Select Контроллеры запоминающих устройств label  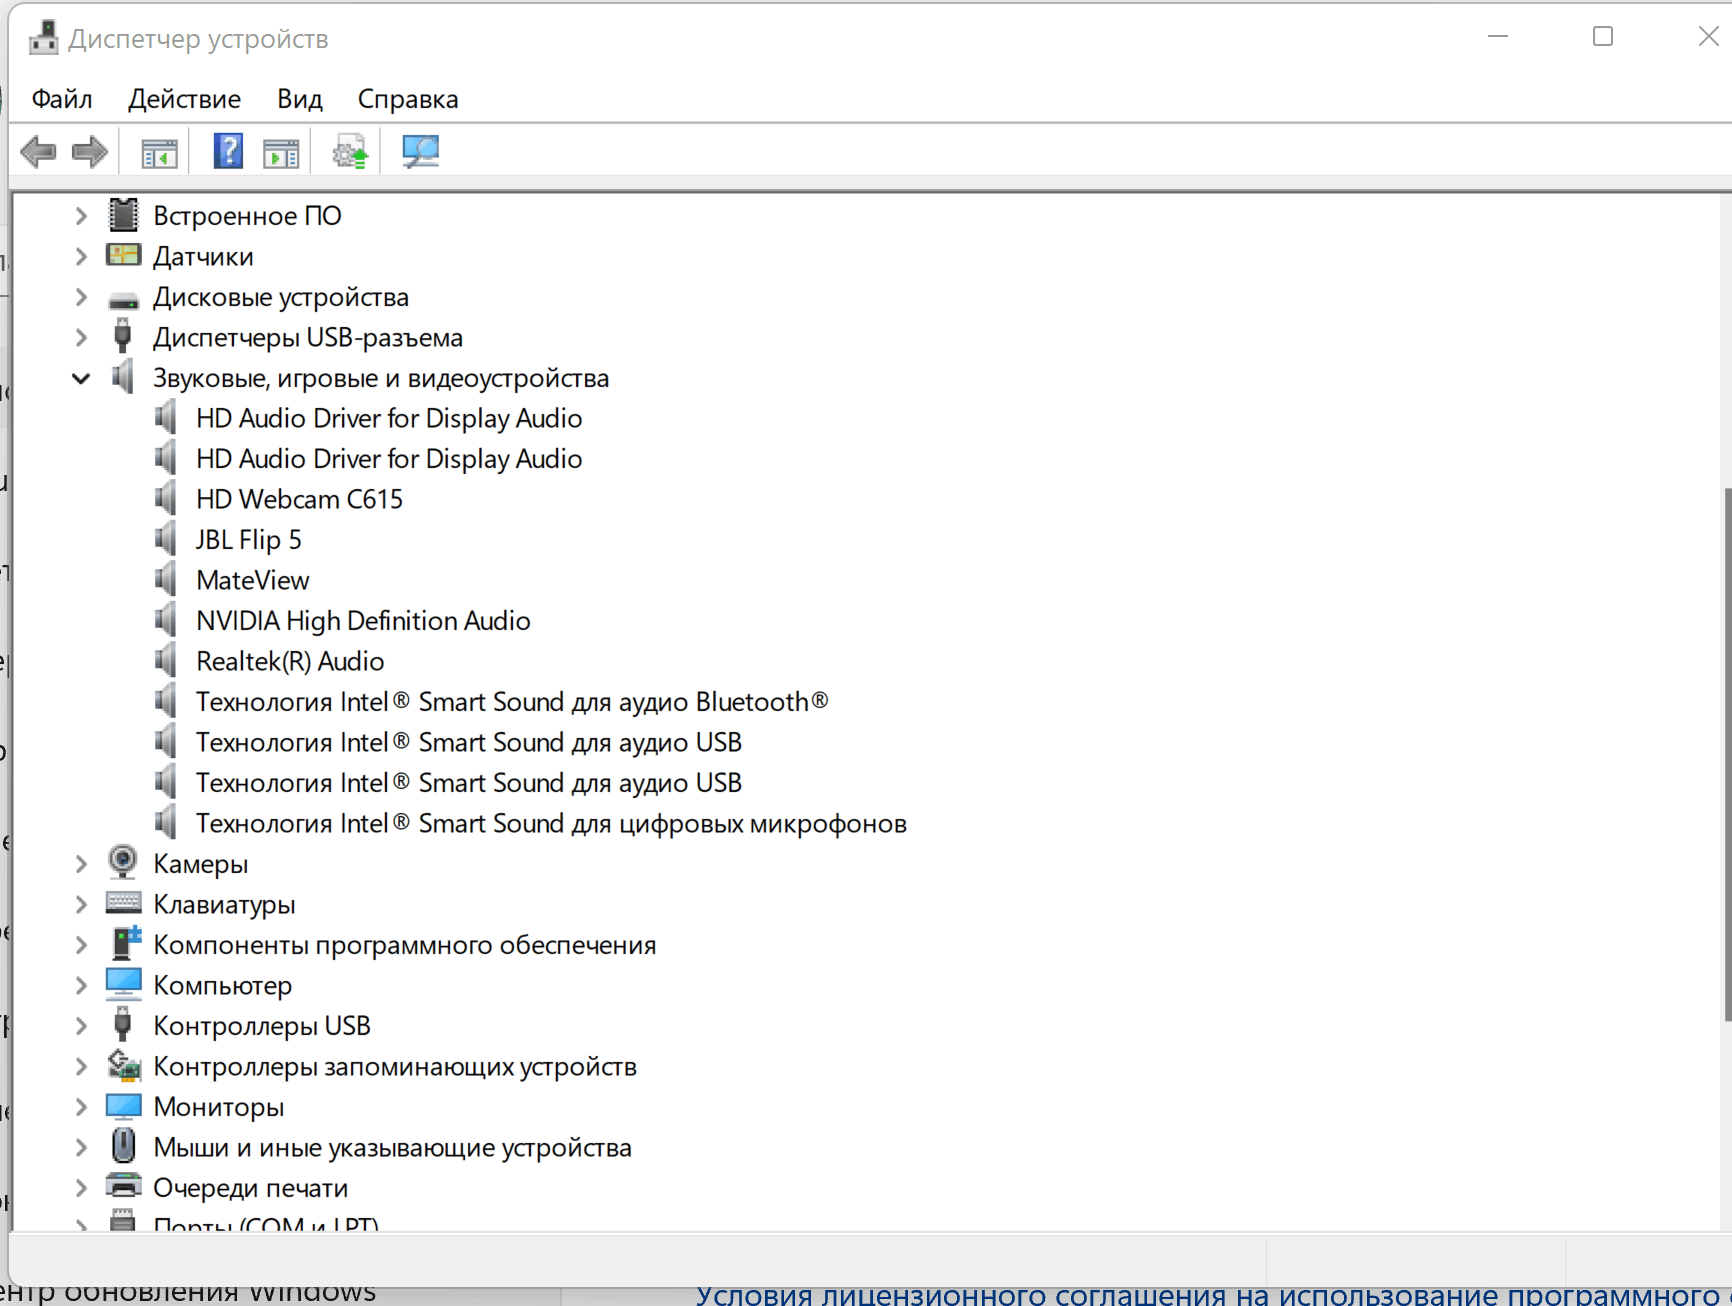[394, 1066]
